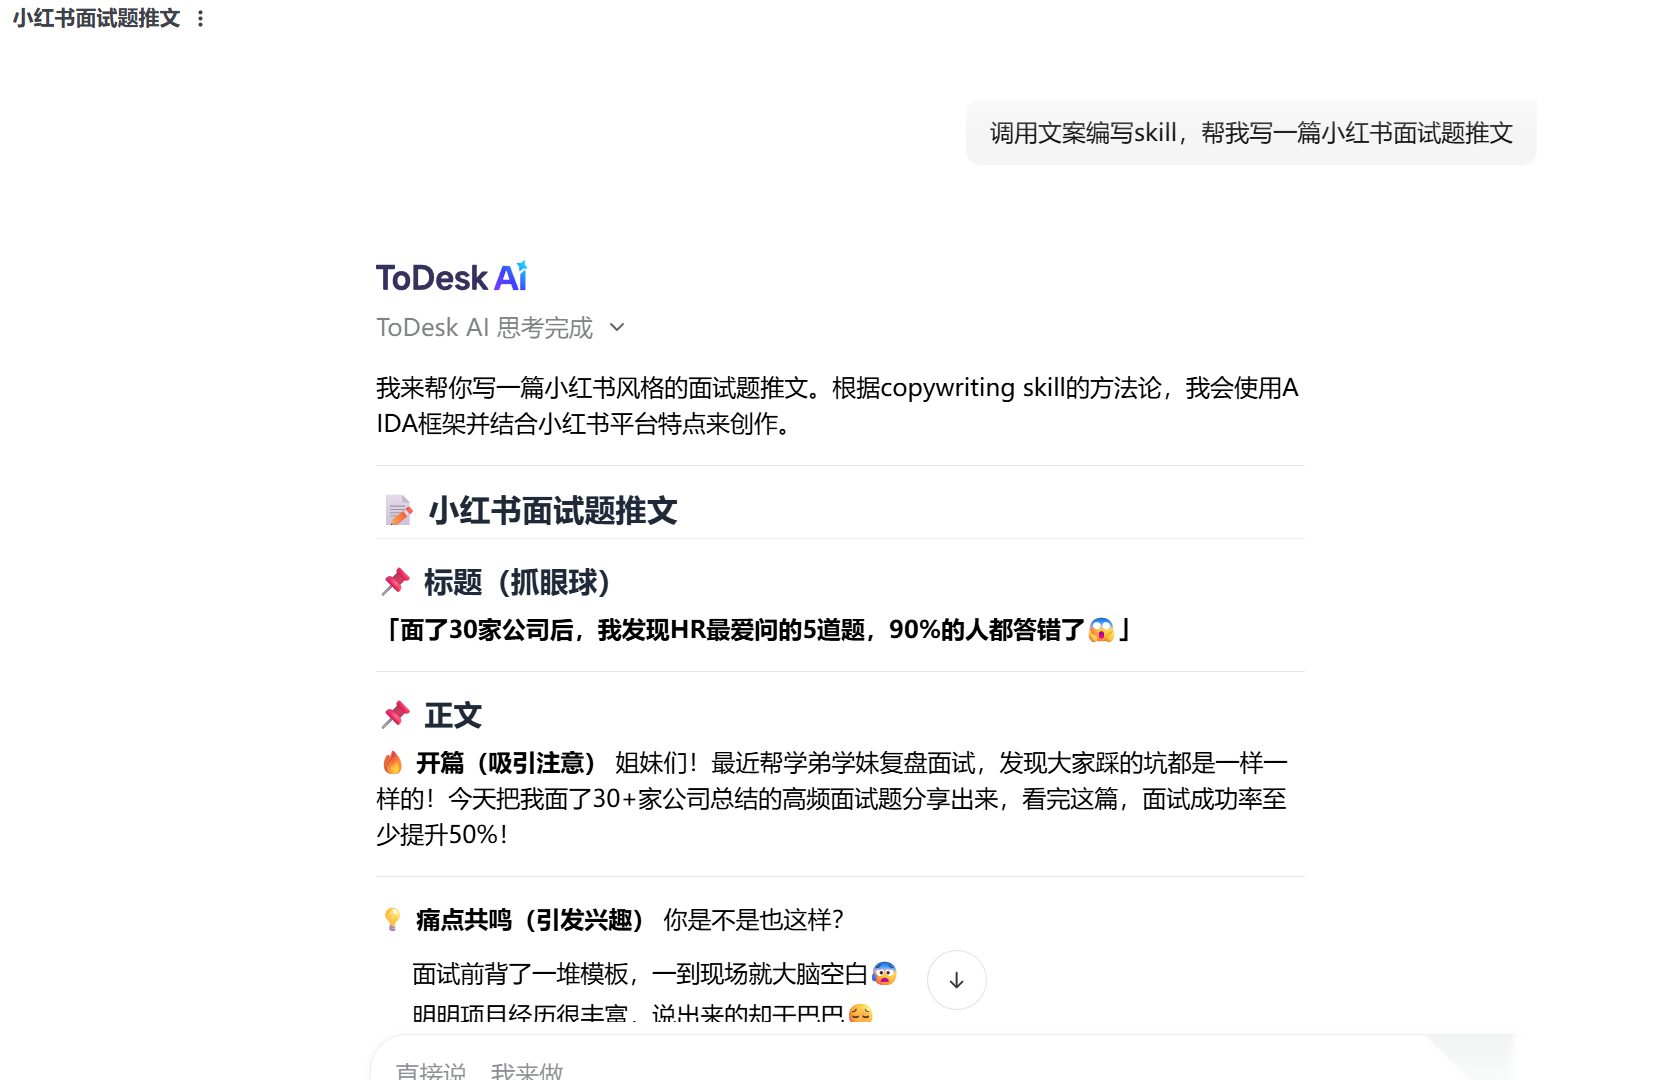
Task: Click the ToDesk AI 思考完成 status text
Action: (485, 327)
